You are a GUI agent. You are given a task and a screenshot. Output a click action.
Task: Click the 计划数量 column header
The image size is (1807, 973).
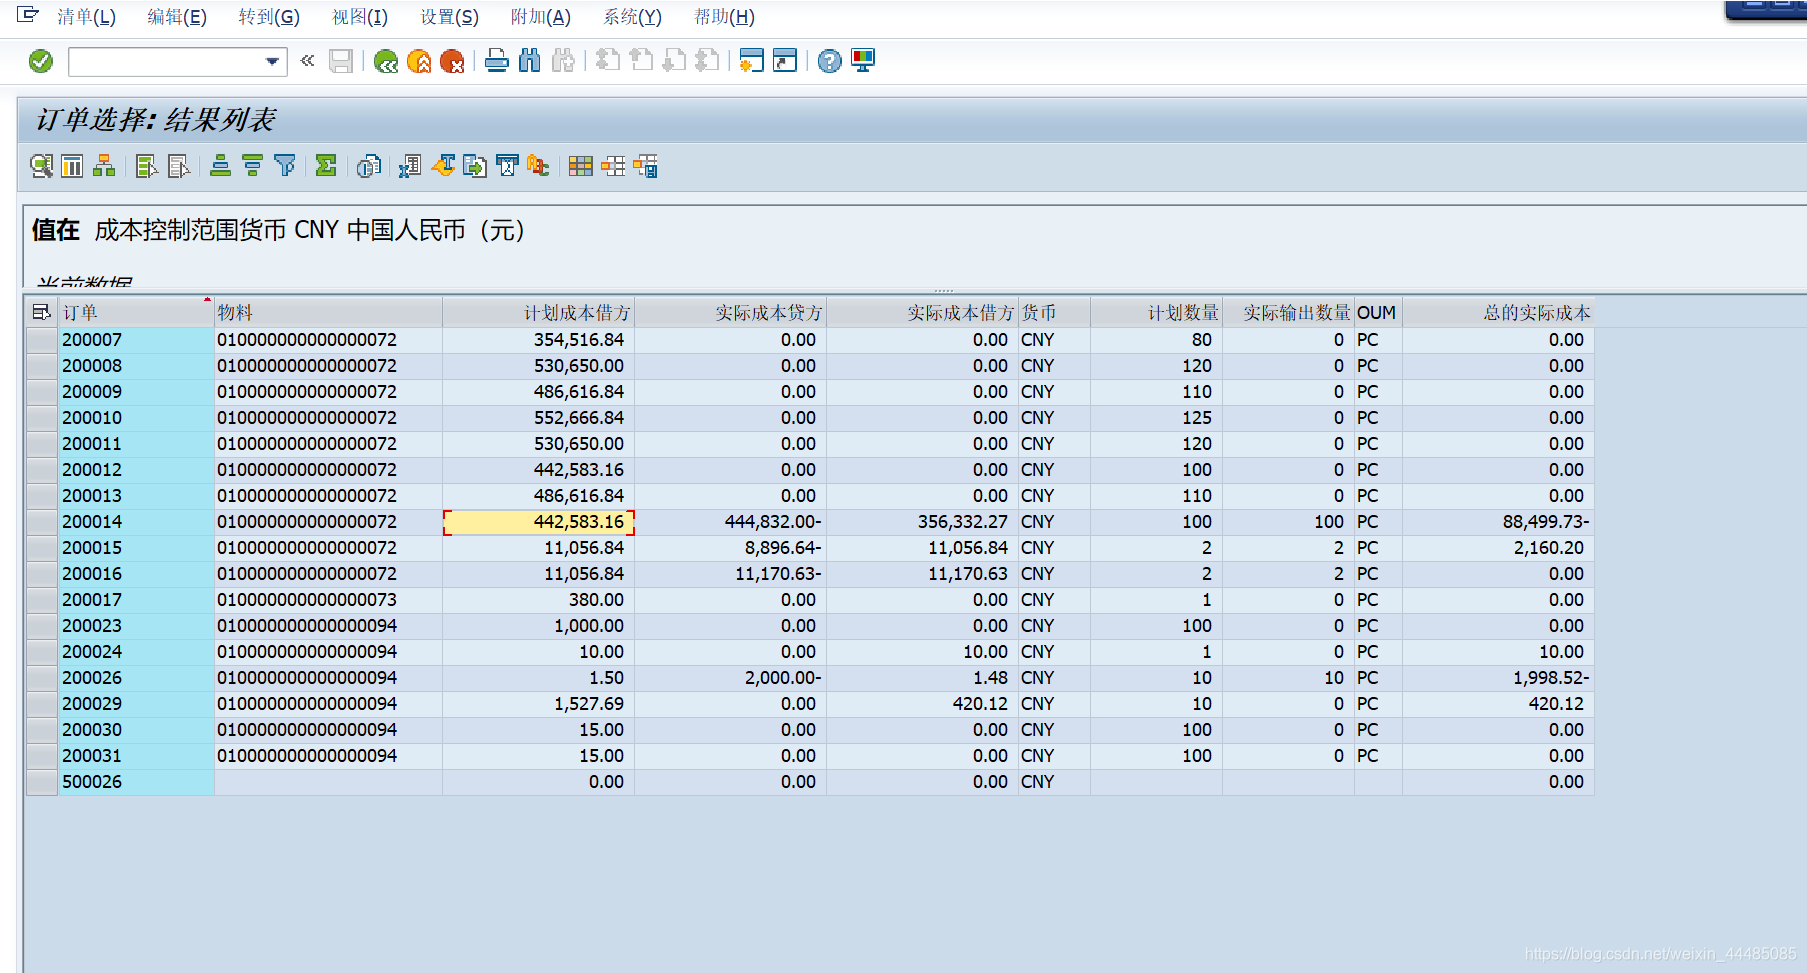point(1156,313)
